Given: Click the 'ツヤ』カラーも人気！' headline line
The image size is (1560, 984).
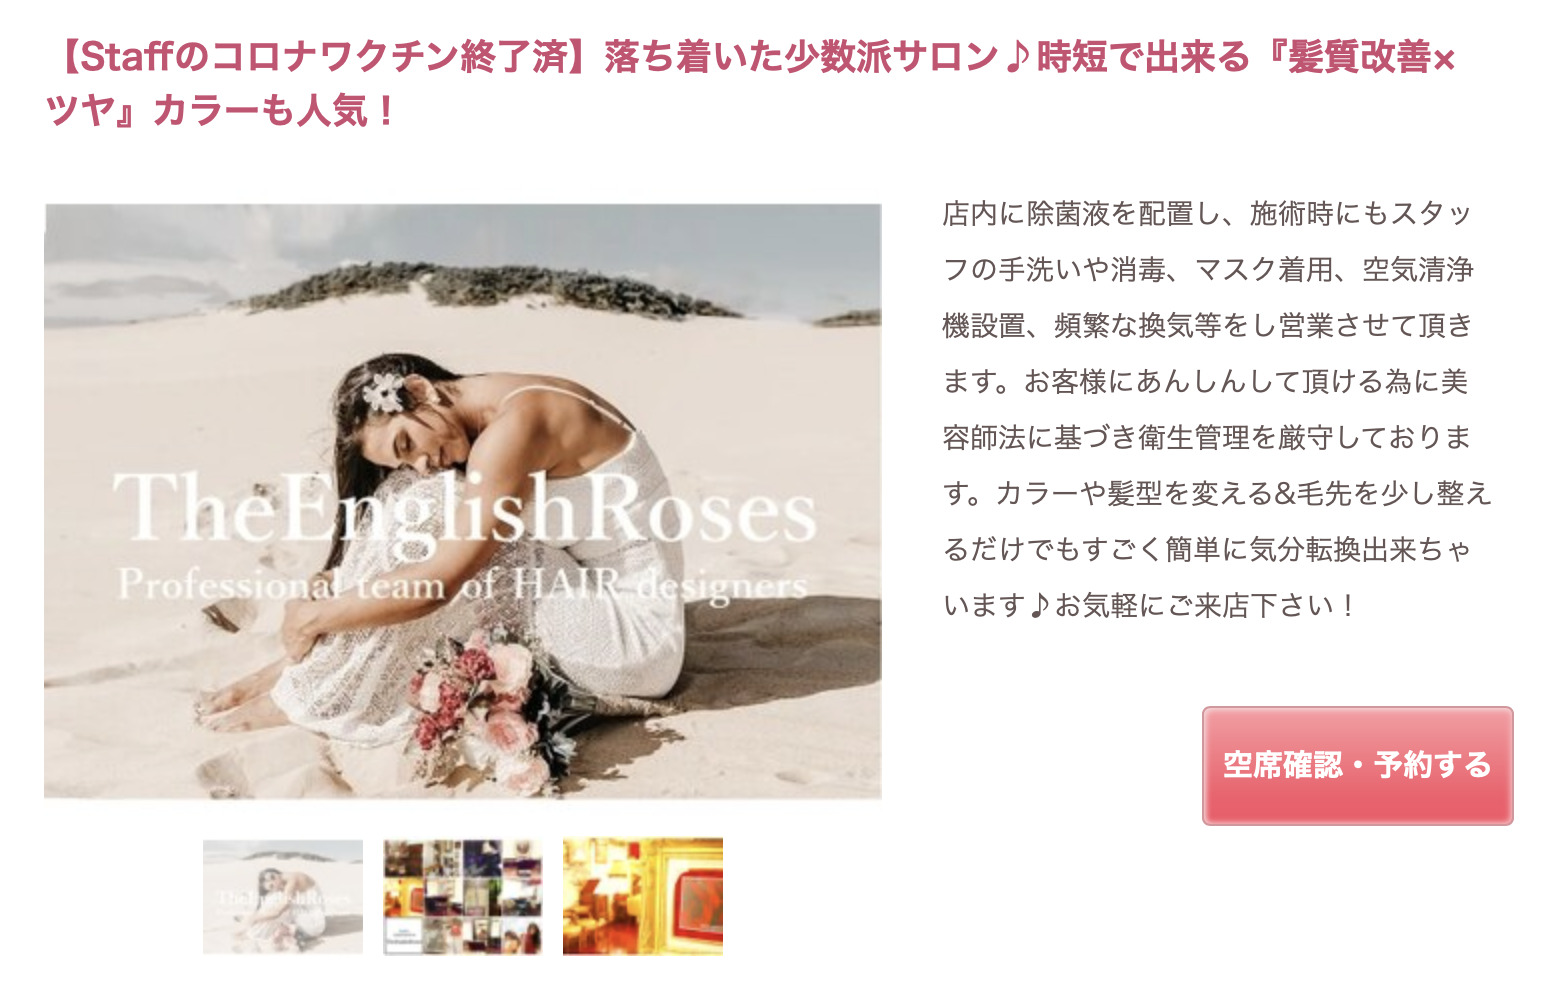Looking at the screenshot, I should point(222,110).
